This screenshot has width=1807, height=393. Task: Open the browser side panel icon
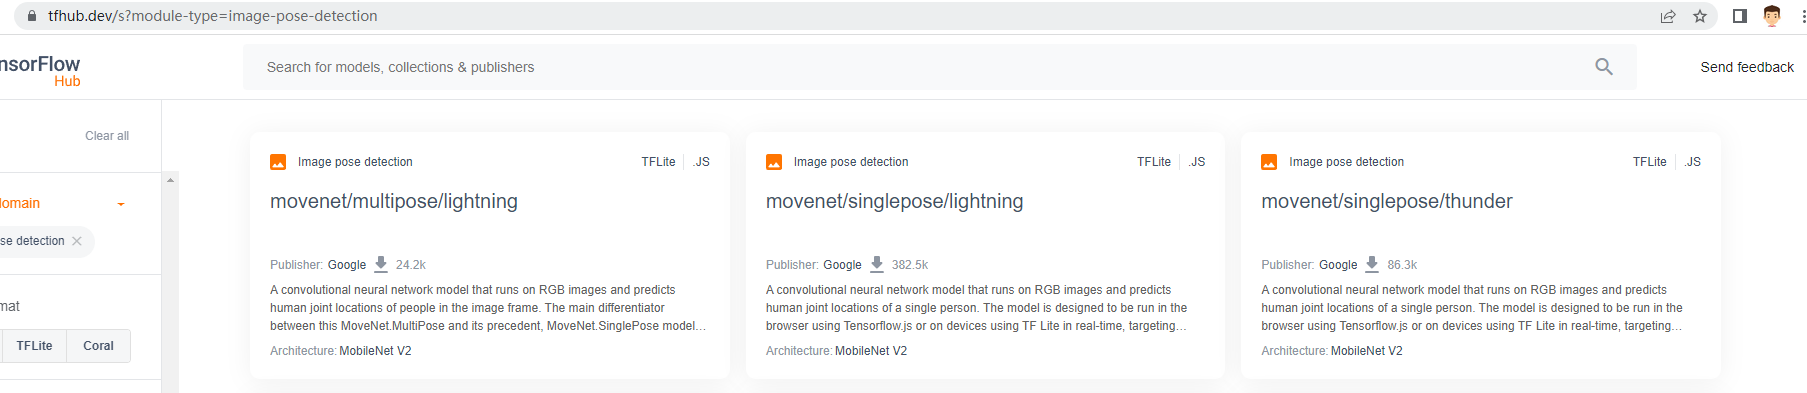click(x=1740, y=16)
